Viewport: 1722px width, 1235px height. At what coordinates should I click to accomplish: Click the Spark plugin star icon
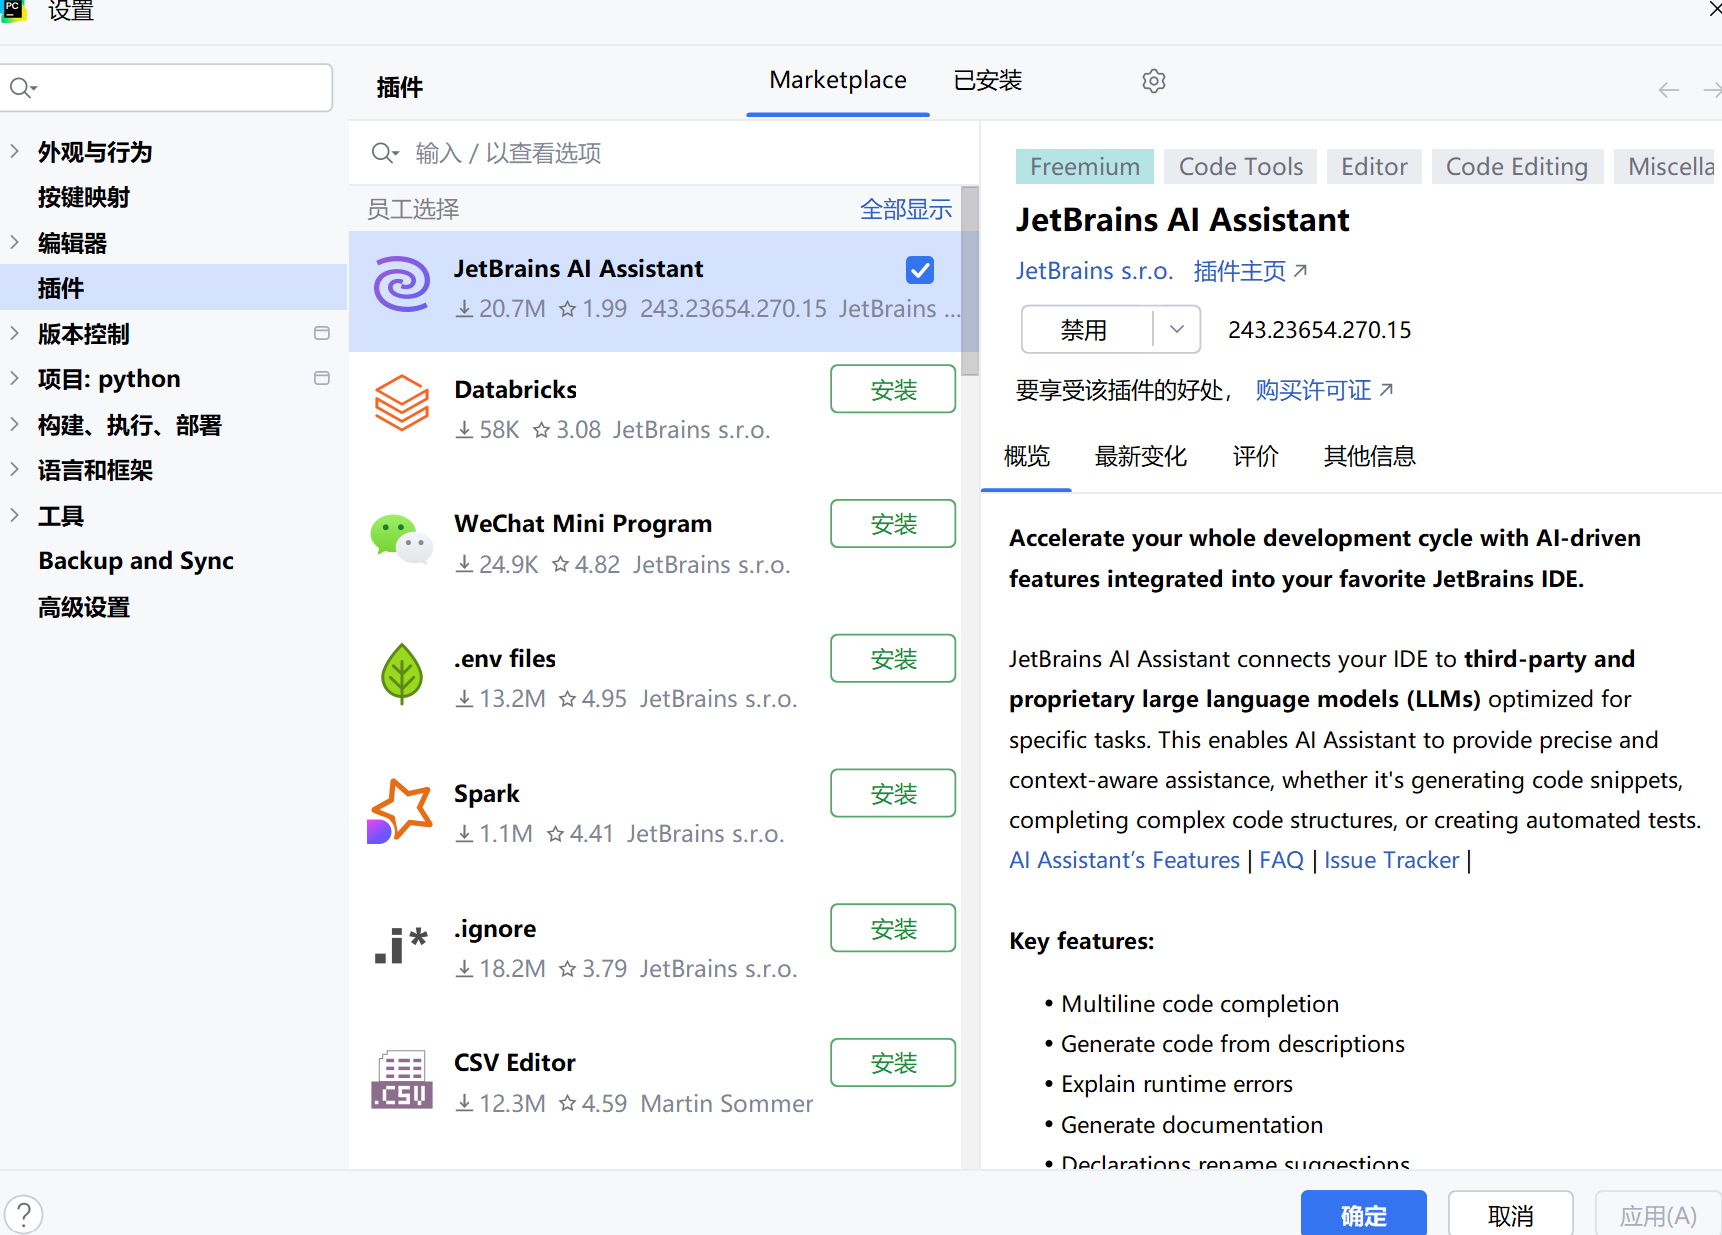click(400, 810)
